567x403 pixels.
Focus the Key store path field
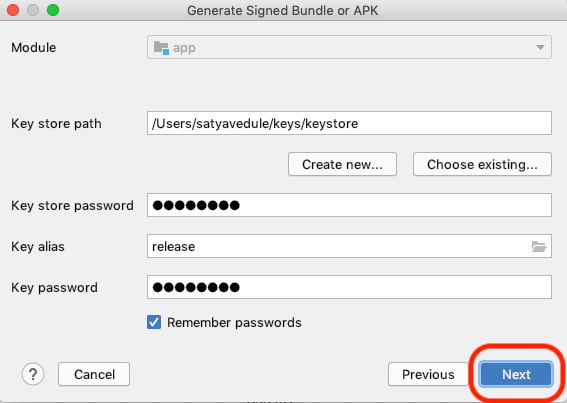tap(349, 123)
